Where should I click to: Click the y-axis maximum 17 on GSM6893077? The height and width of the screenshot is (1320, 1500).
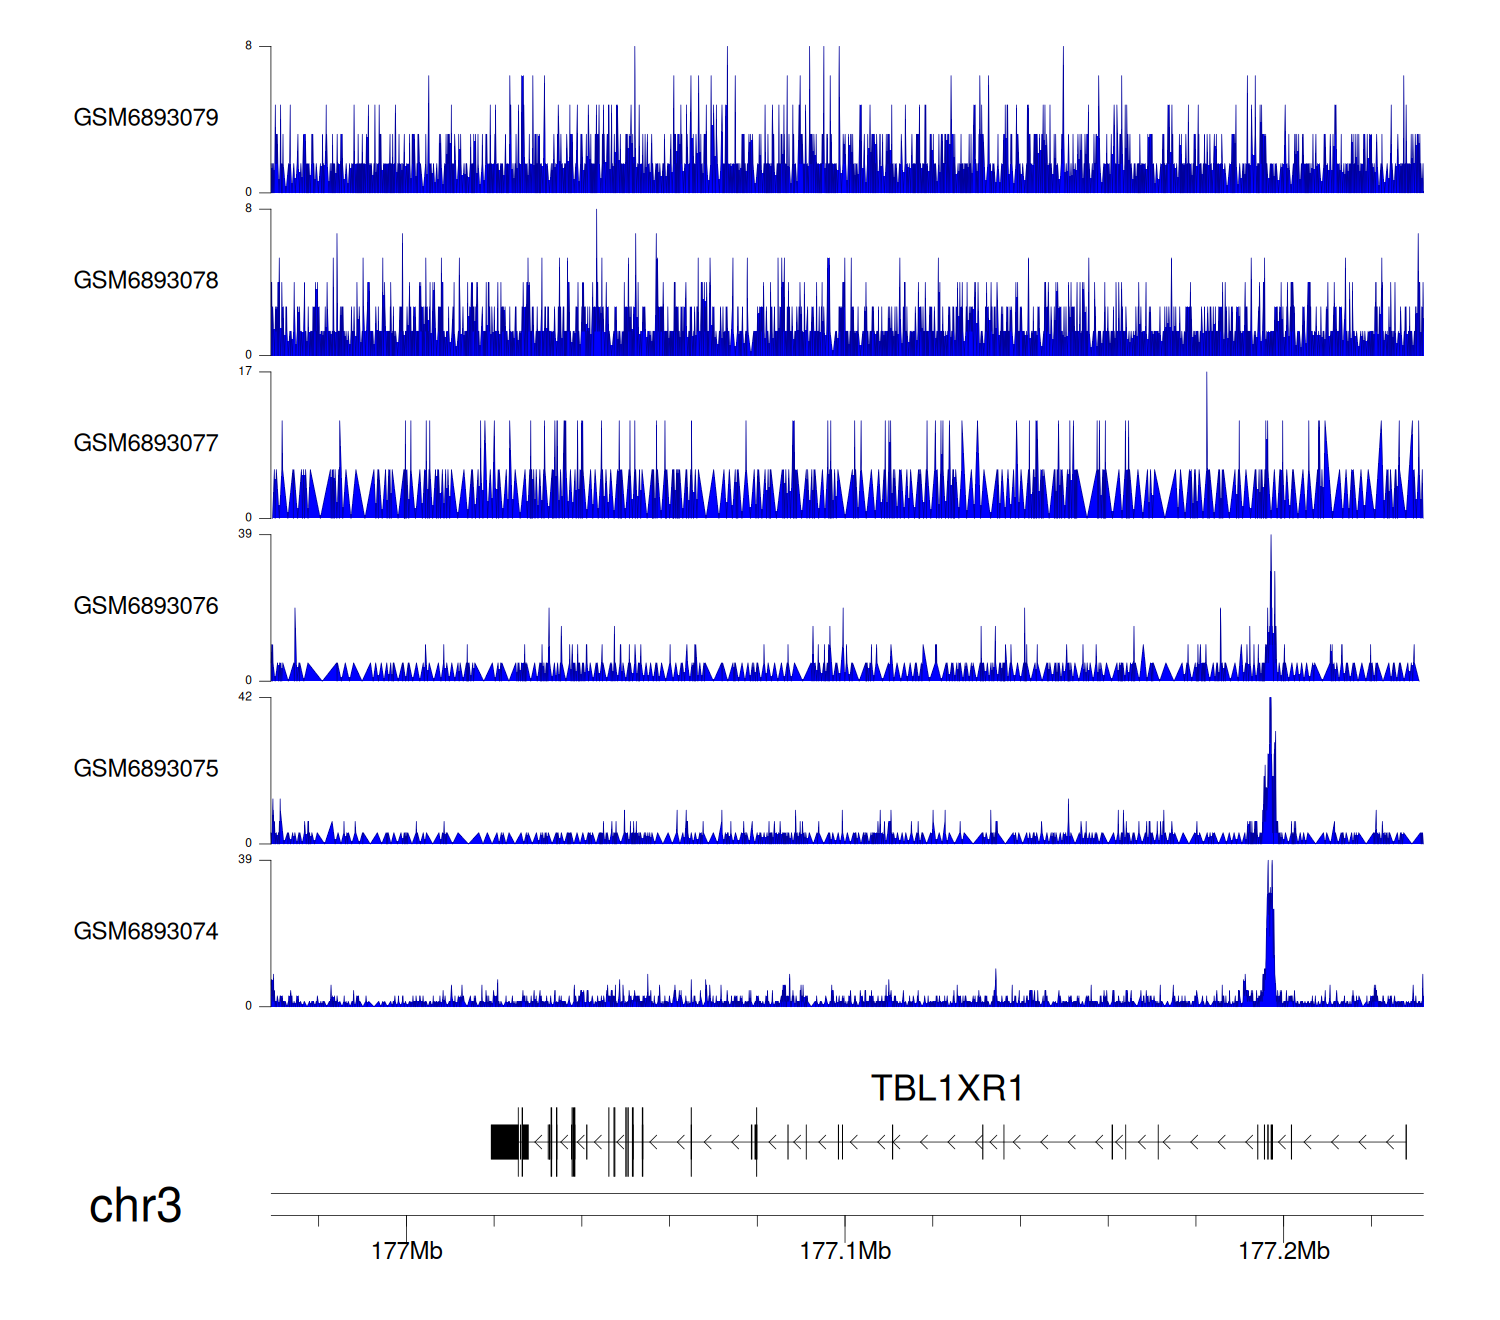pyautogui.click(x=245, y=371)
